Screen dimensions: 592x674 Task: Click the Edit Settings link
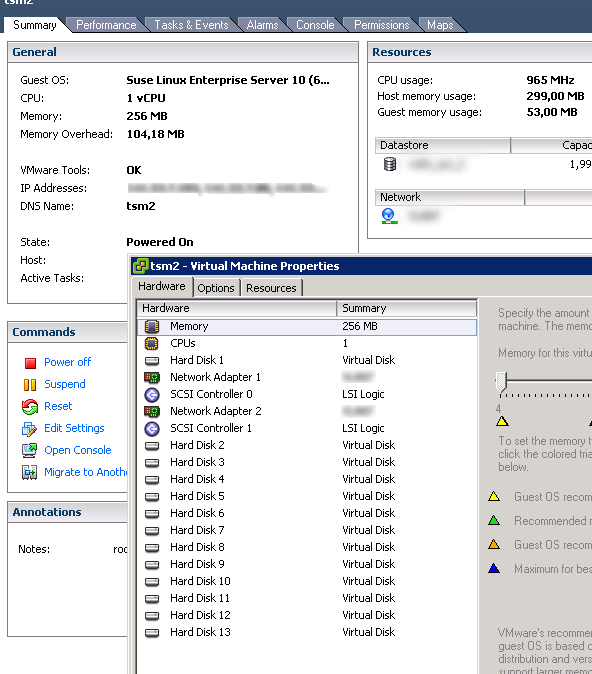tap(74, 428)
